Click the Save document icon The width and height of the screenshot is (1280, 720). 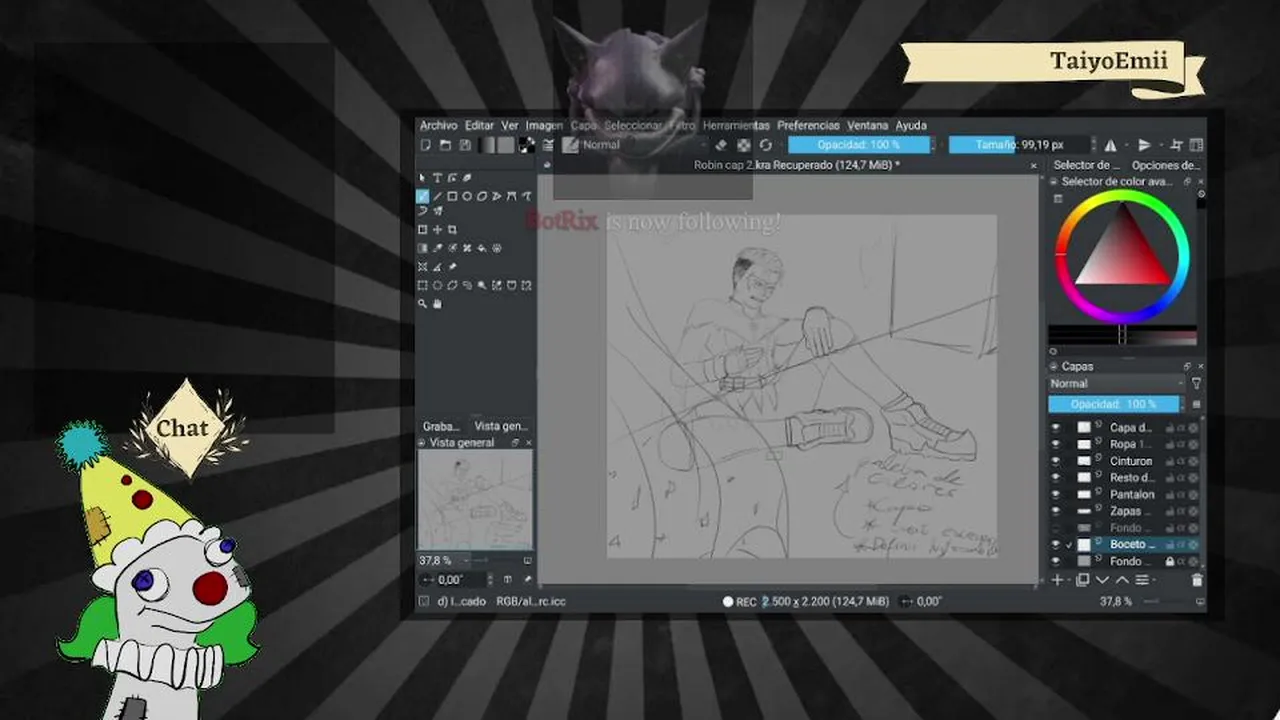465,145
